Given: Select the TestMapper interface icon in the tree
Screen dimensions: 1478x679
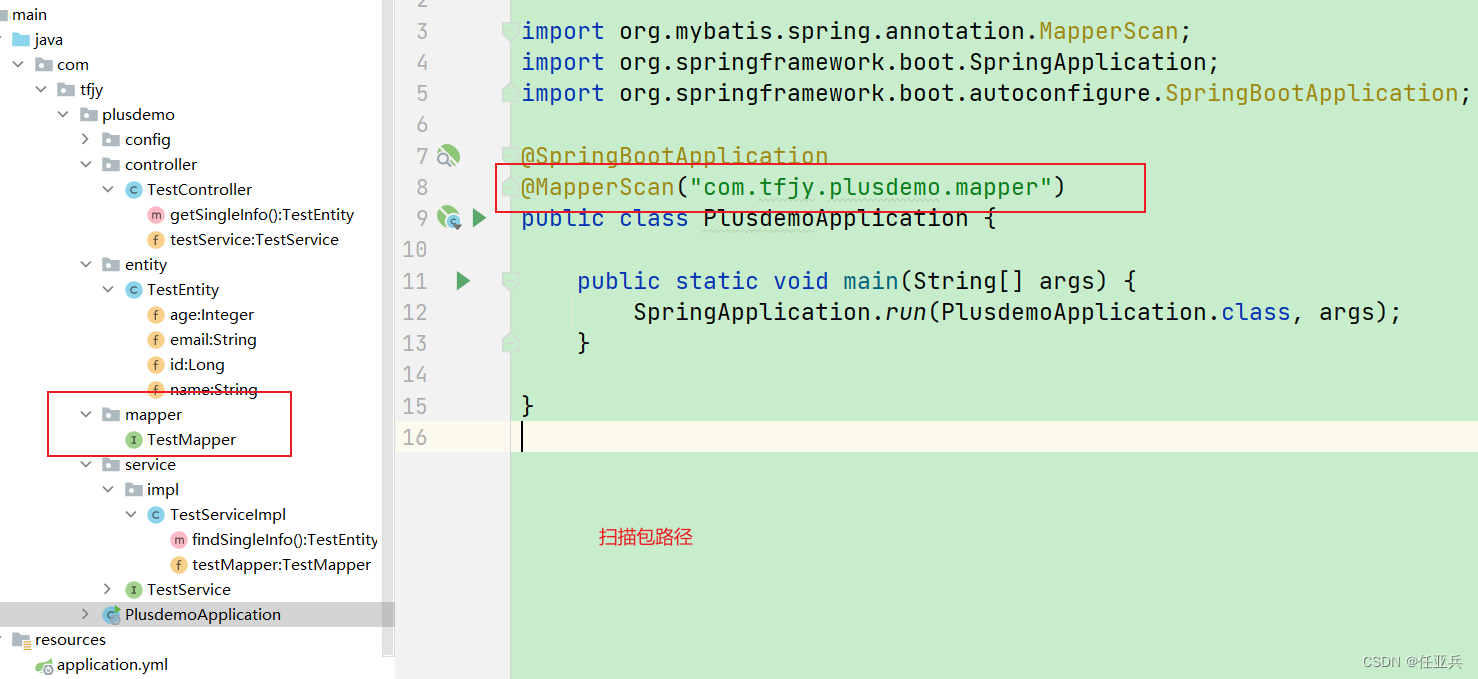Looking at the screenshot, I should [133, 440].
